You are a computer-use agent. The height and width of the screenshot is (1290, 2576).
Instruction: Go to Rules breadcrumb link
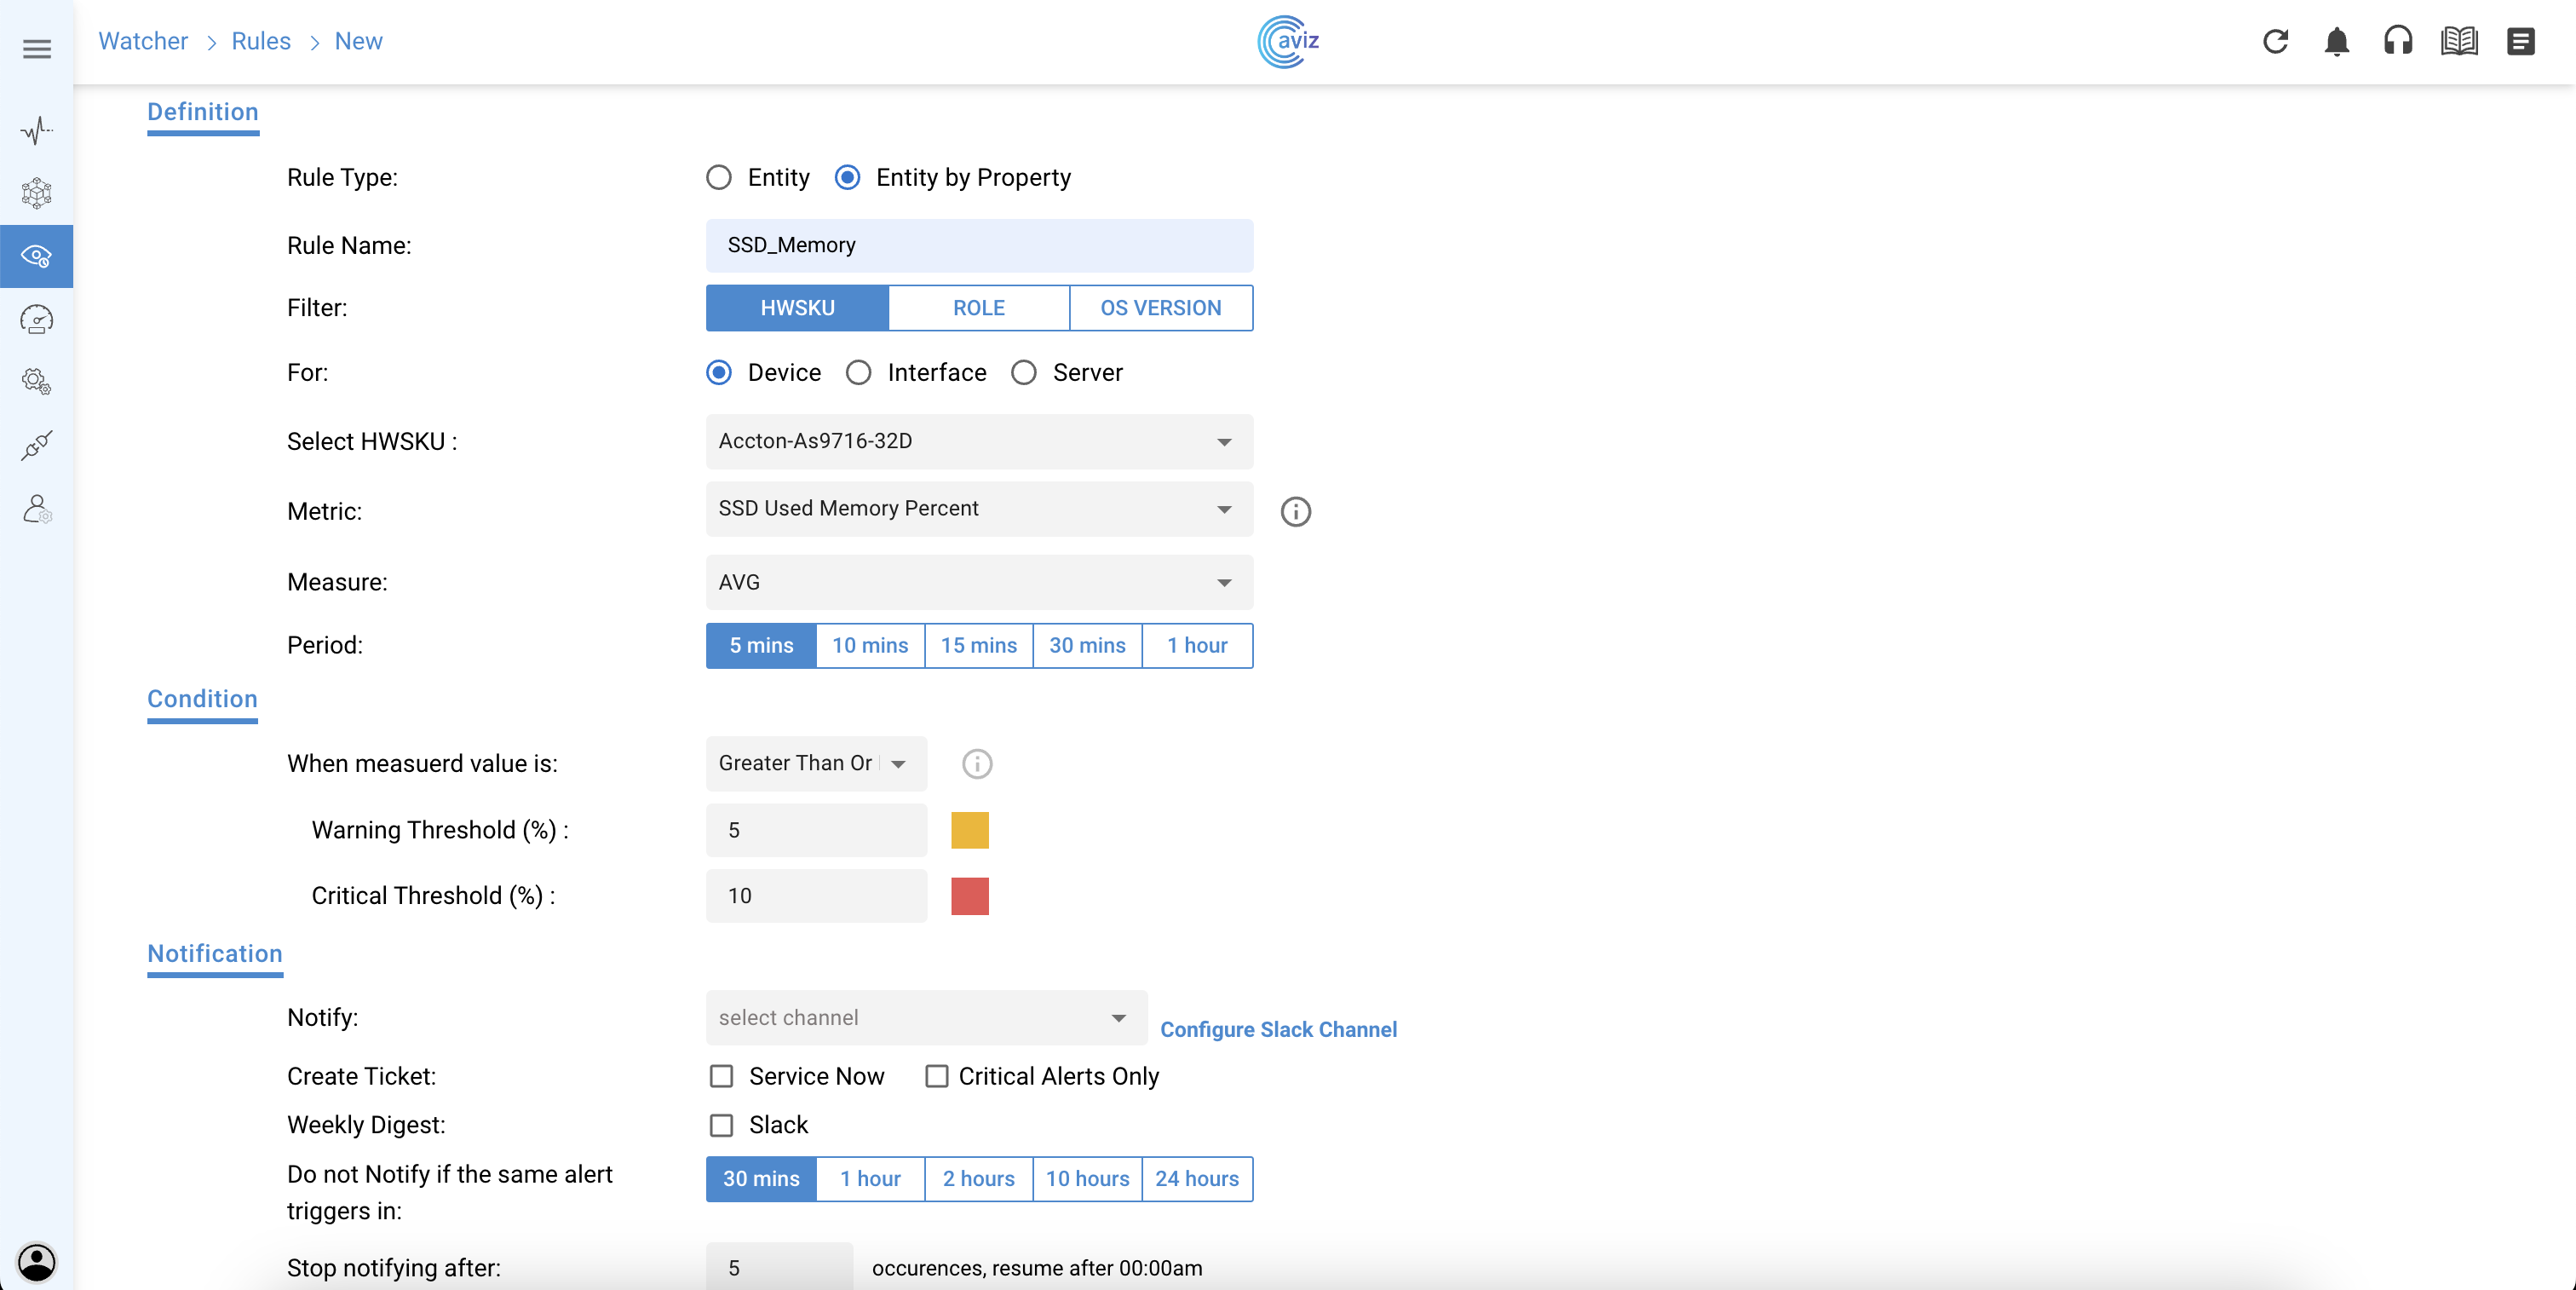coord(261,41)
